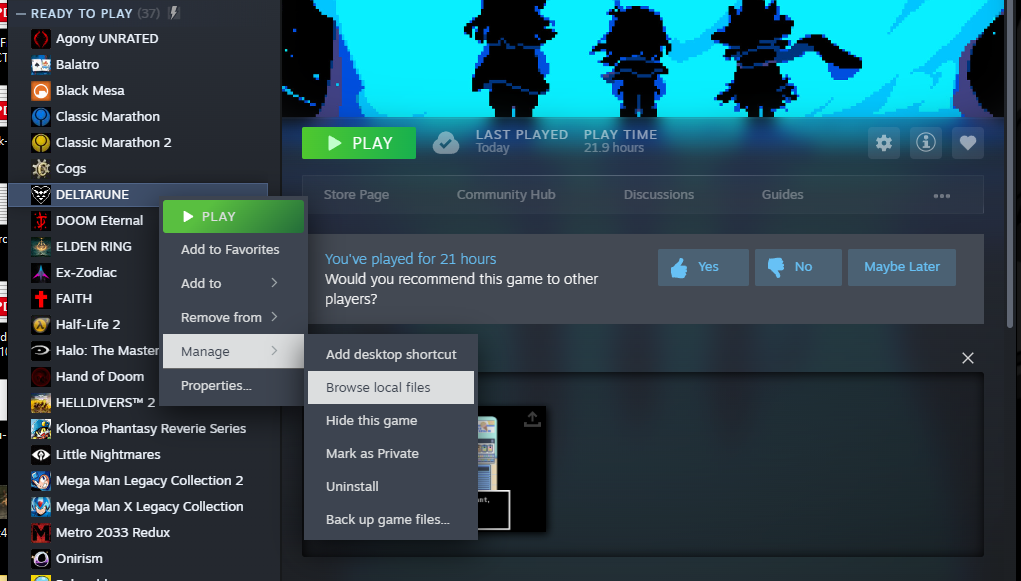Click the DOOM Eternal game icon
The height and width of the screenshot is (581, 1021).
click(41, 221)
